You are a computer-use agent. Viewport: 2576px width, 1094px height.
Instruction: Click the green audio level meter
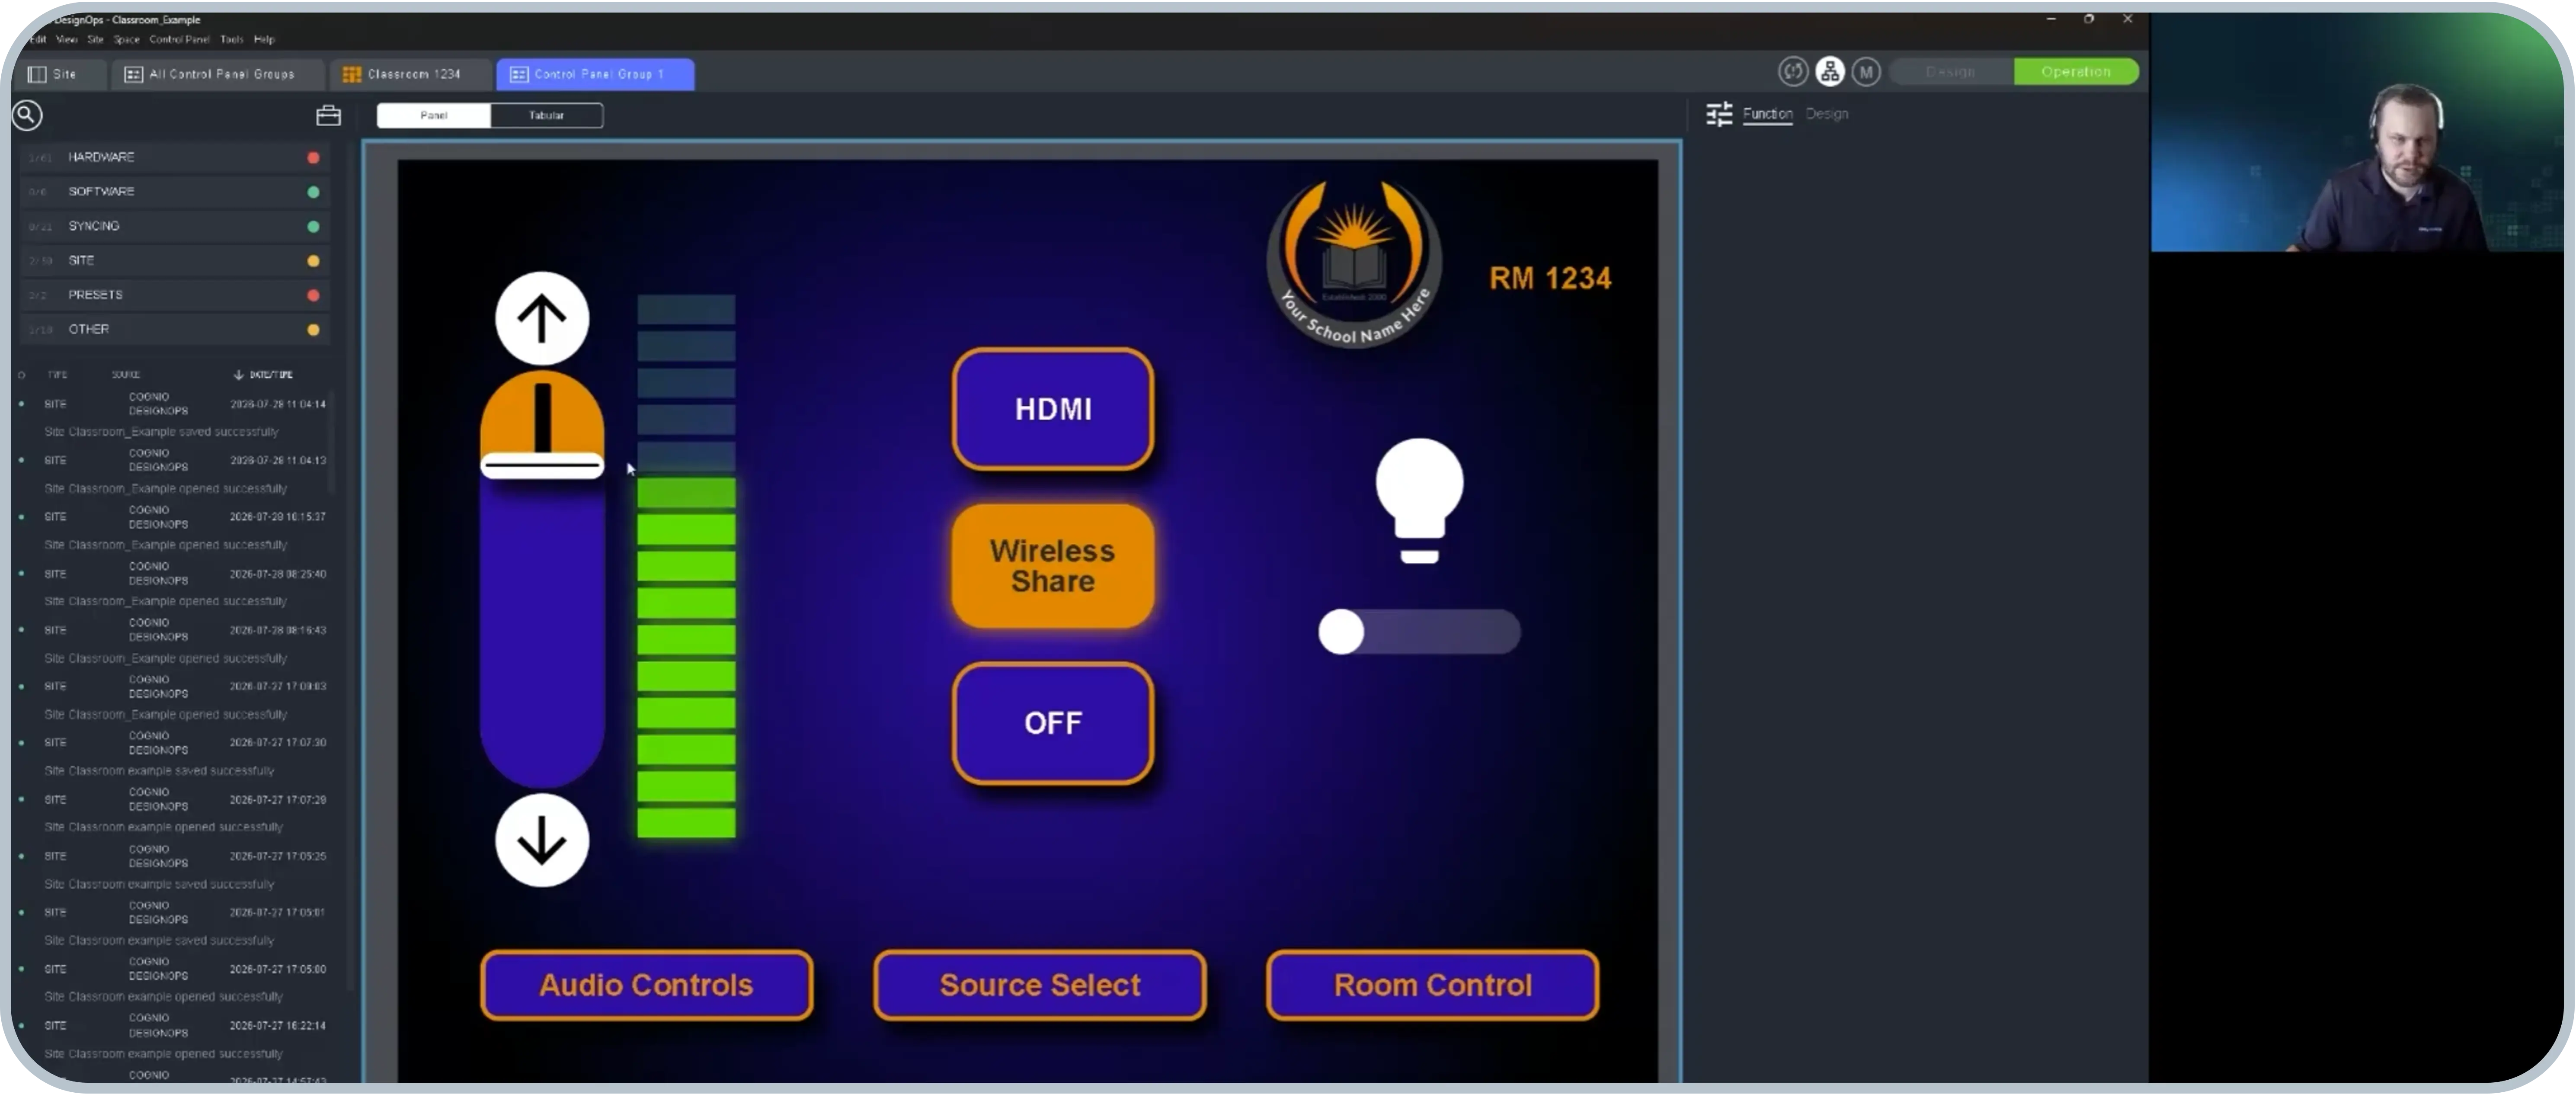pos(686,566)
